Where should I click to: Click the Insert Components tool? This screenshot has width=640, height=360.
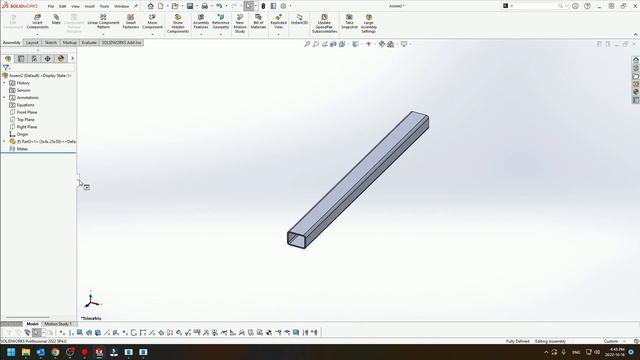pos(37,21)
